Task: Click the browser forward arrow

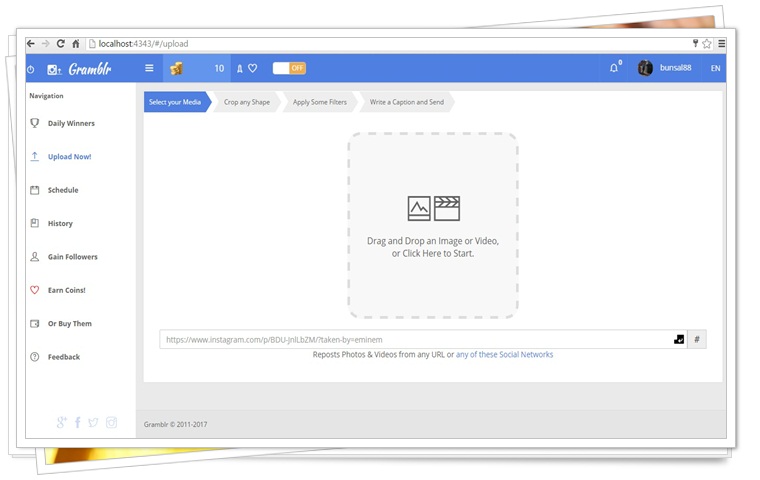Action: click(x=46, y=44)
